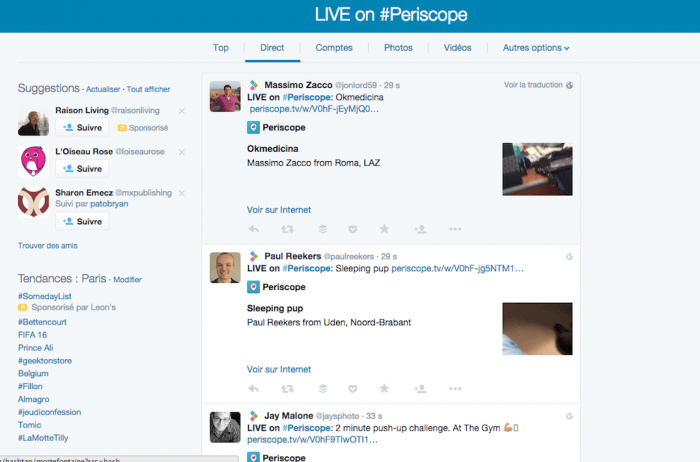Screen dimensions: 700x462
Task: Click the Pocket save icon on Massimo Zacco's tweet
Action: click(x=353, y=229)
